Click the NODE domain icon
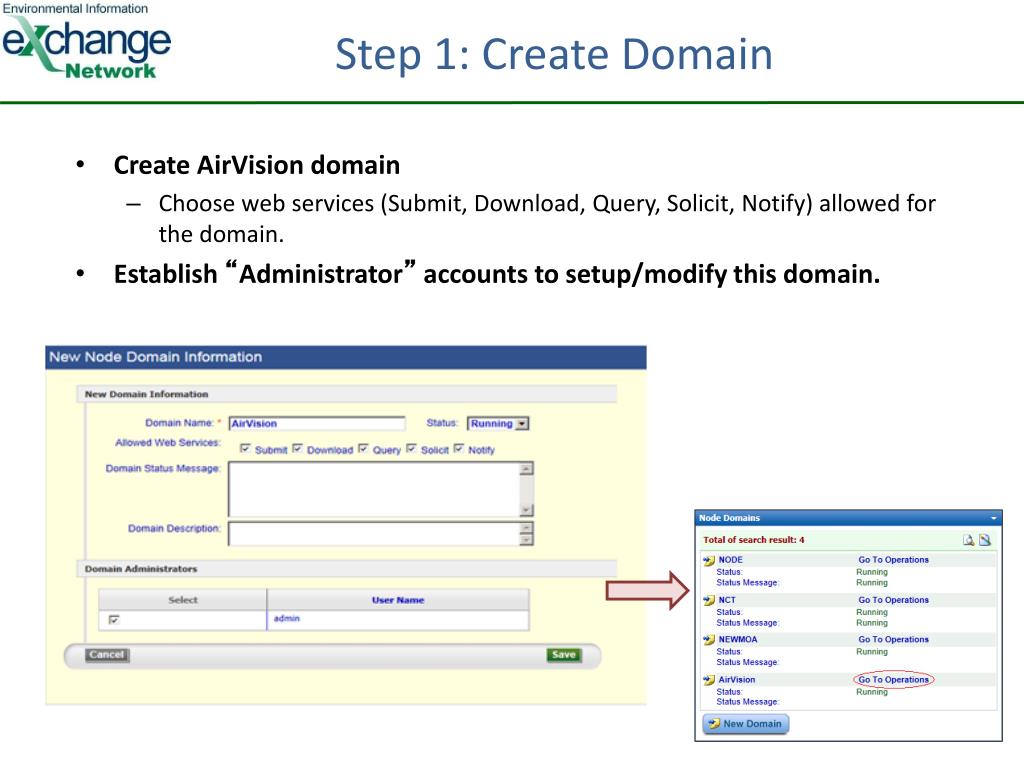The height and width of the screenshot is (768, 1024). click(709, 560)
